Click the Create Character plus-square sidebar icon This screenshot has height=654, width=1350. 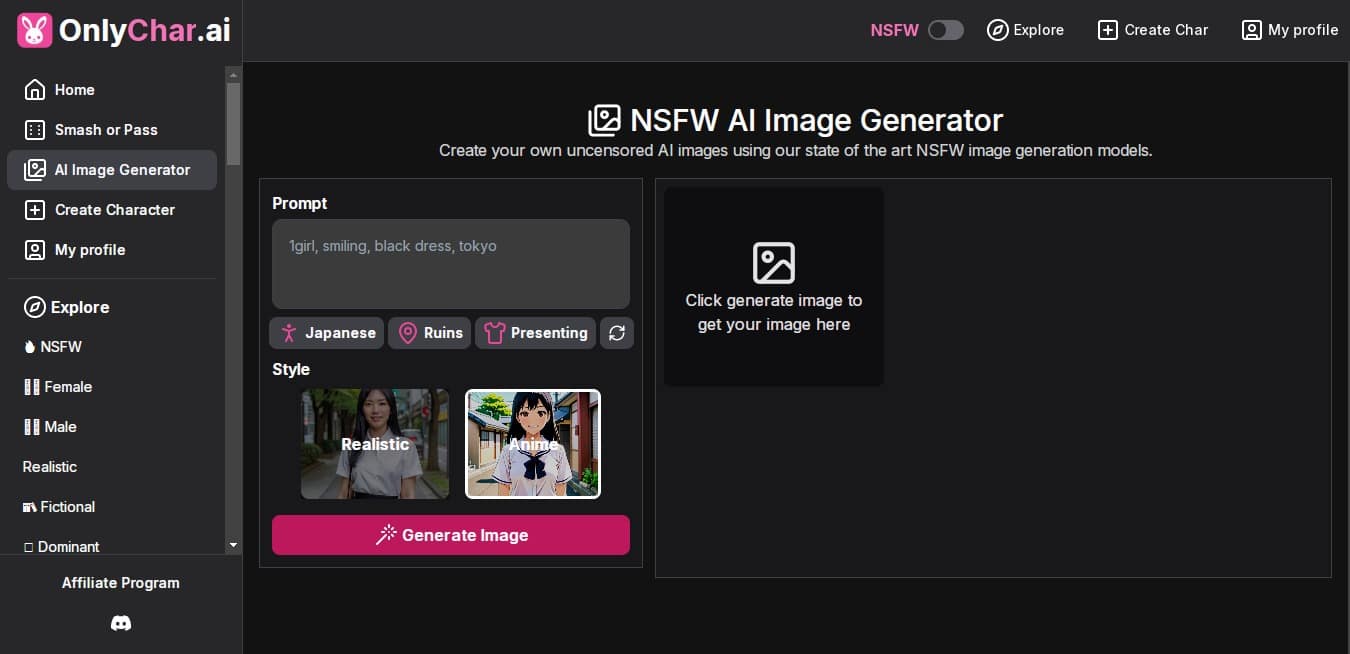[35, 210]
